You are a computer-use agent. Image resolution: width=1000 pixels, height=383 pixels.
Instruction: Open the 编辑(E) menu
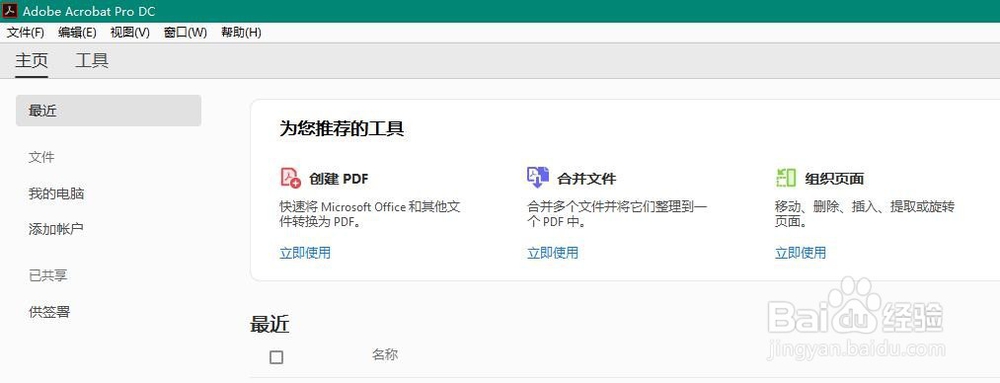pyautogui.click(x=77, y=33)
